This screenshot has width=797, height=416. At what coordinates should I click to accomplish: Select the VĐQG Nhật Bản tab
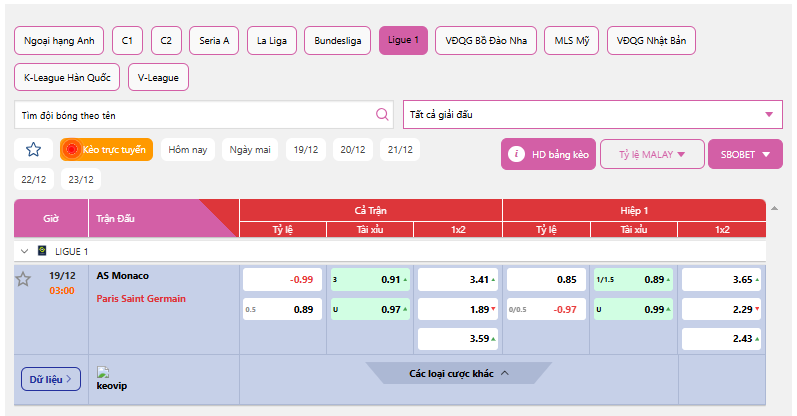[651, 41]
